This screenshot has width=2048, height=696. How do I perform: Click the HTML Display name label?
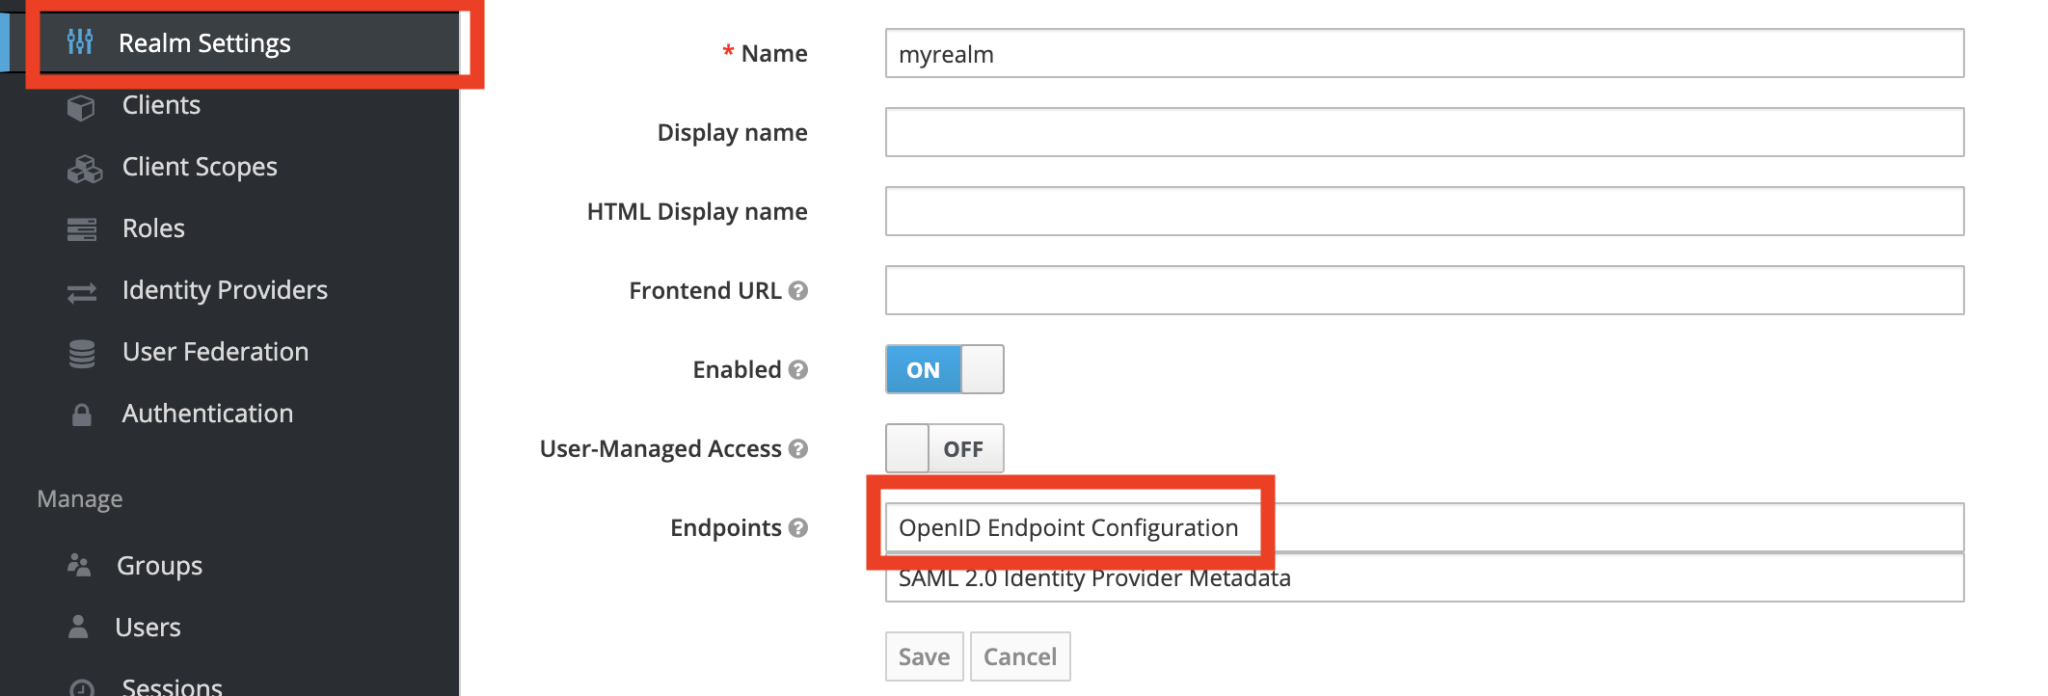click(697, 212)
